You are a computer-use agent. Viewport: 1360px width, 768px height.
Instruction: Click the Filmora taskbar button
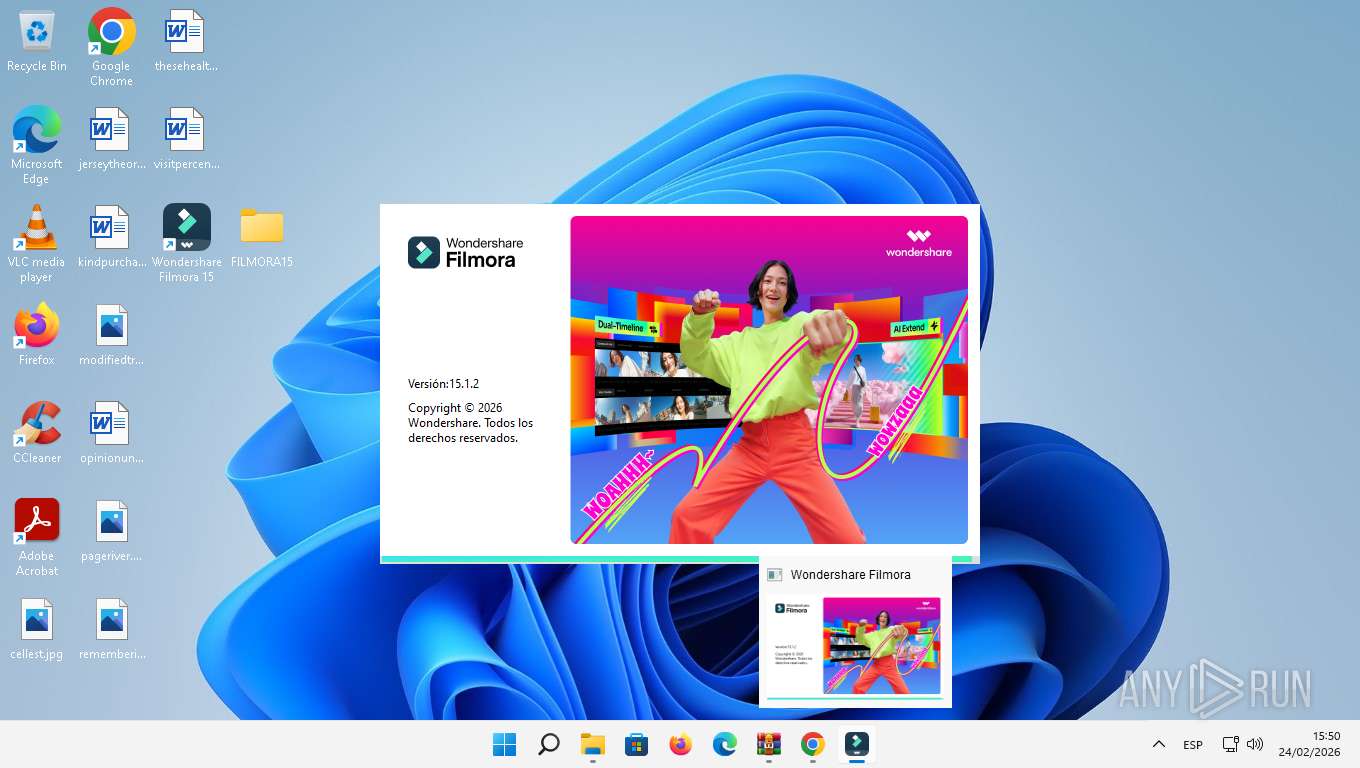[x=857, y=744]
